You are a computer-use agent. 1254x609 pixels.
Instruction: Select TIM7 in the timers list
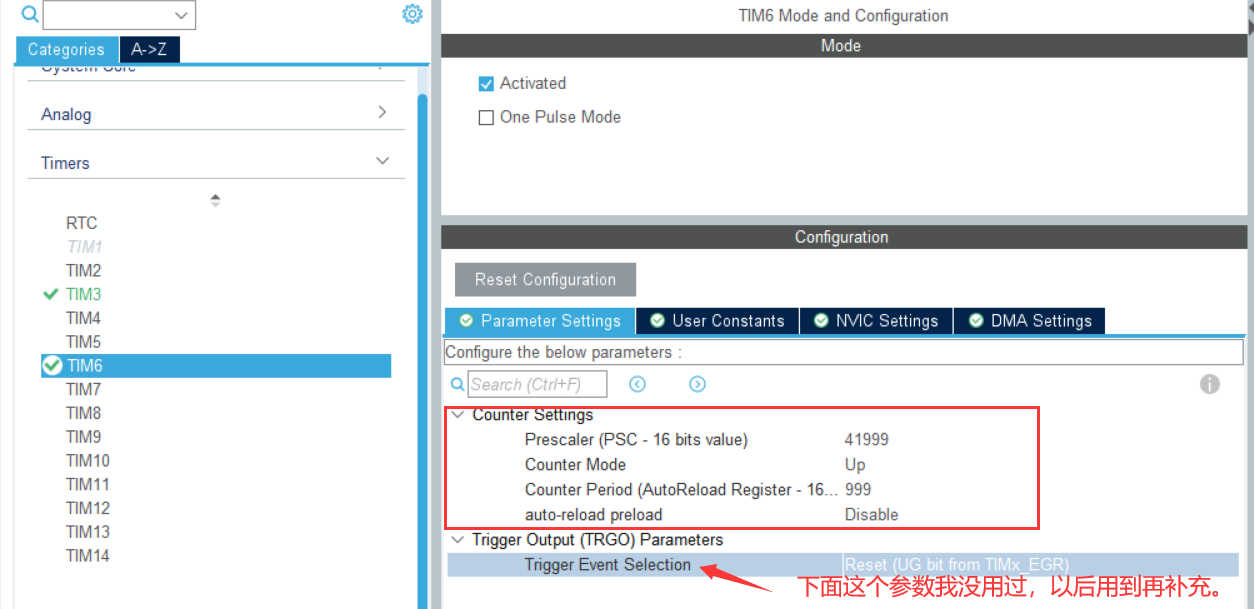pos(83,389)
